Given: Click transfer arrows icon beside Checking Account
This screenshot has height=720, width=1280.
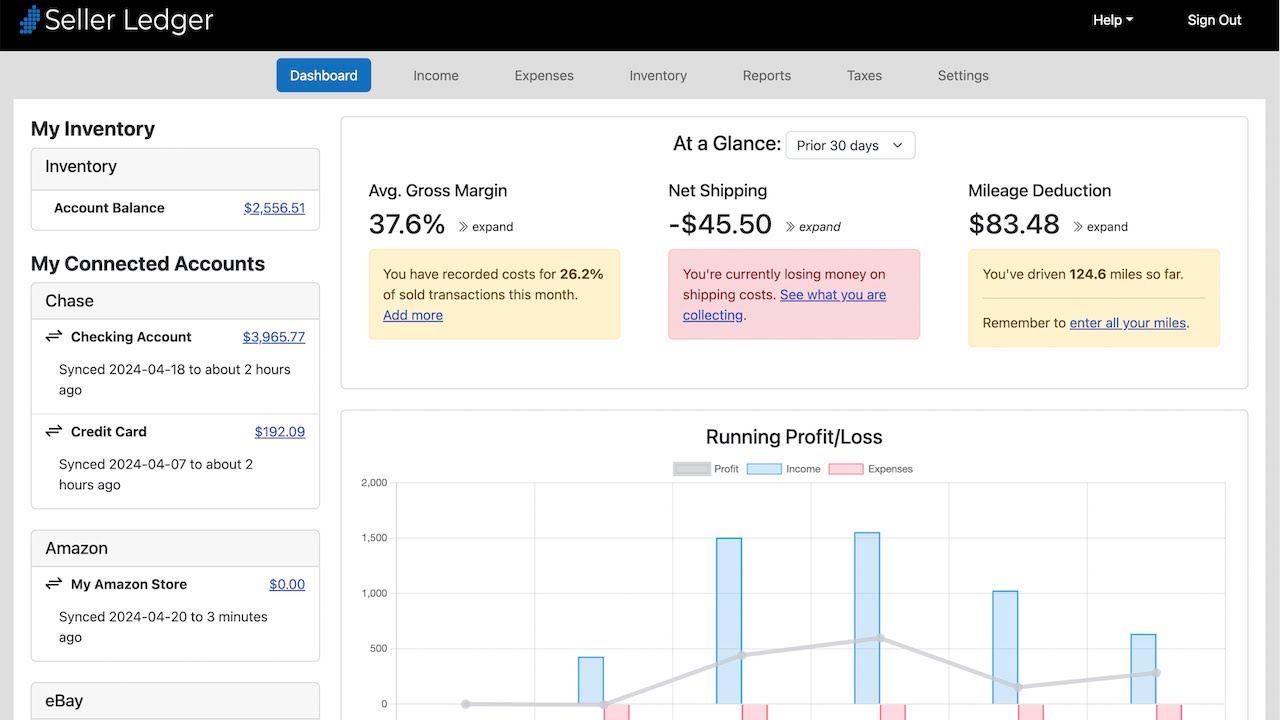Looking at the screenshot, I should point(54,337).
